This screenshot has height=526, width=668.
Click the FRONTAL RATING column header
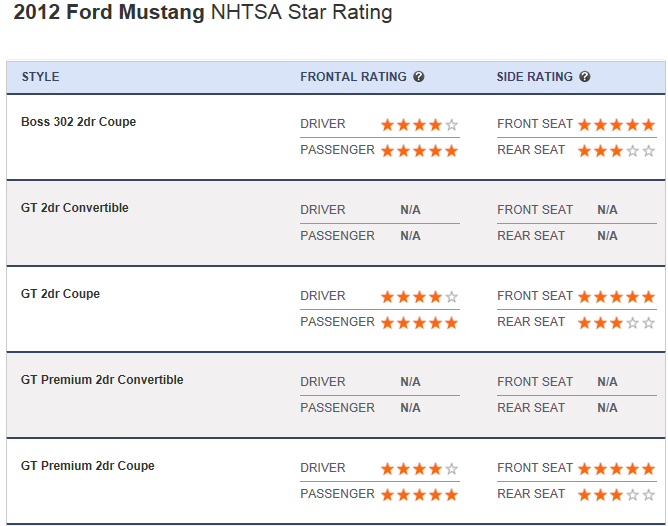[x=353, y=77]
